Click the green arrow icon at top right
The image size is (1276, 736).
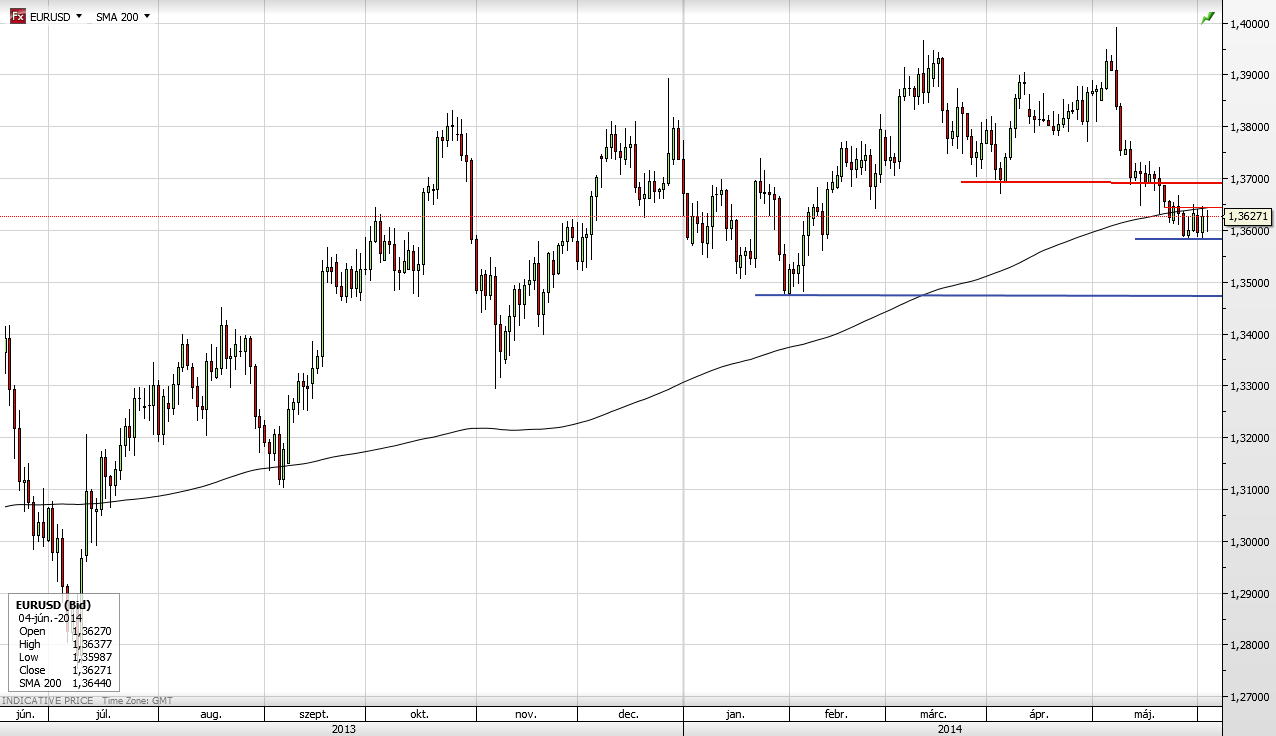point(1208,18)
